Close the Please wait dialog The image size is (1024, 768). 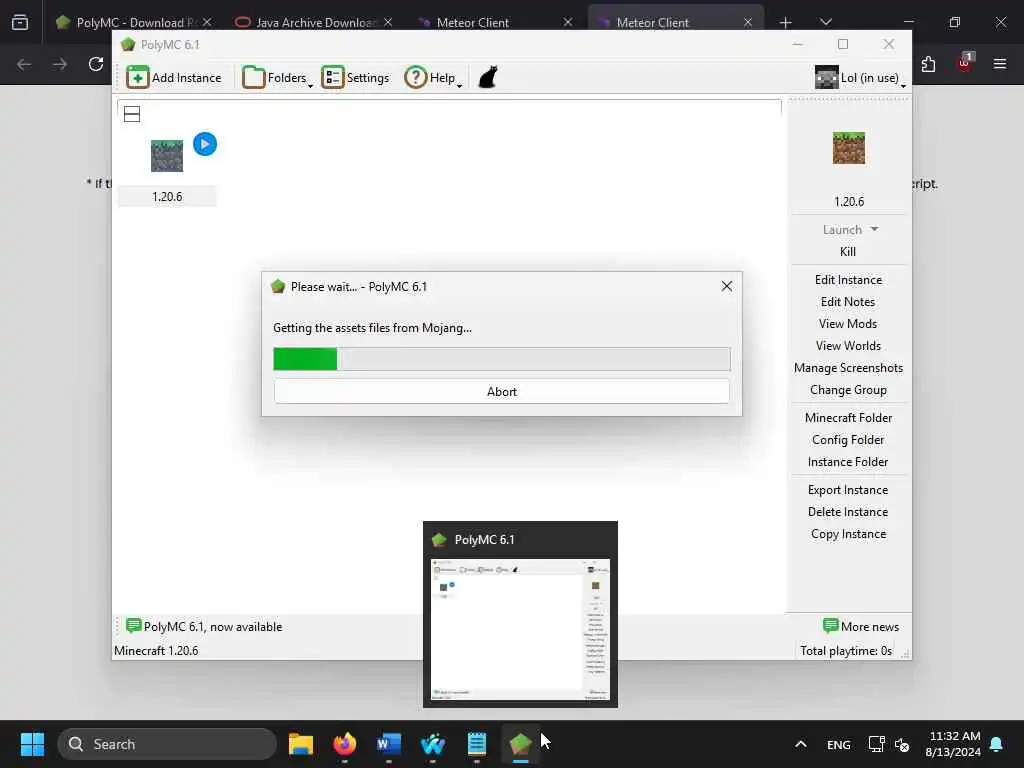(x=727, y=287)
